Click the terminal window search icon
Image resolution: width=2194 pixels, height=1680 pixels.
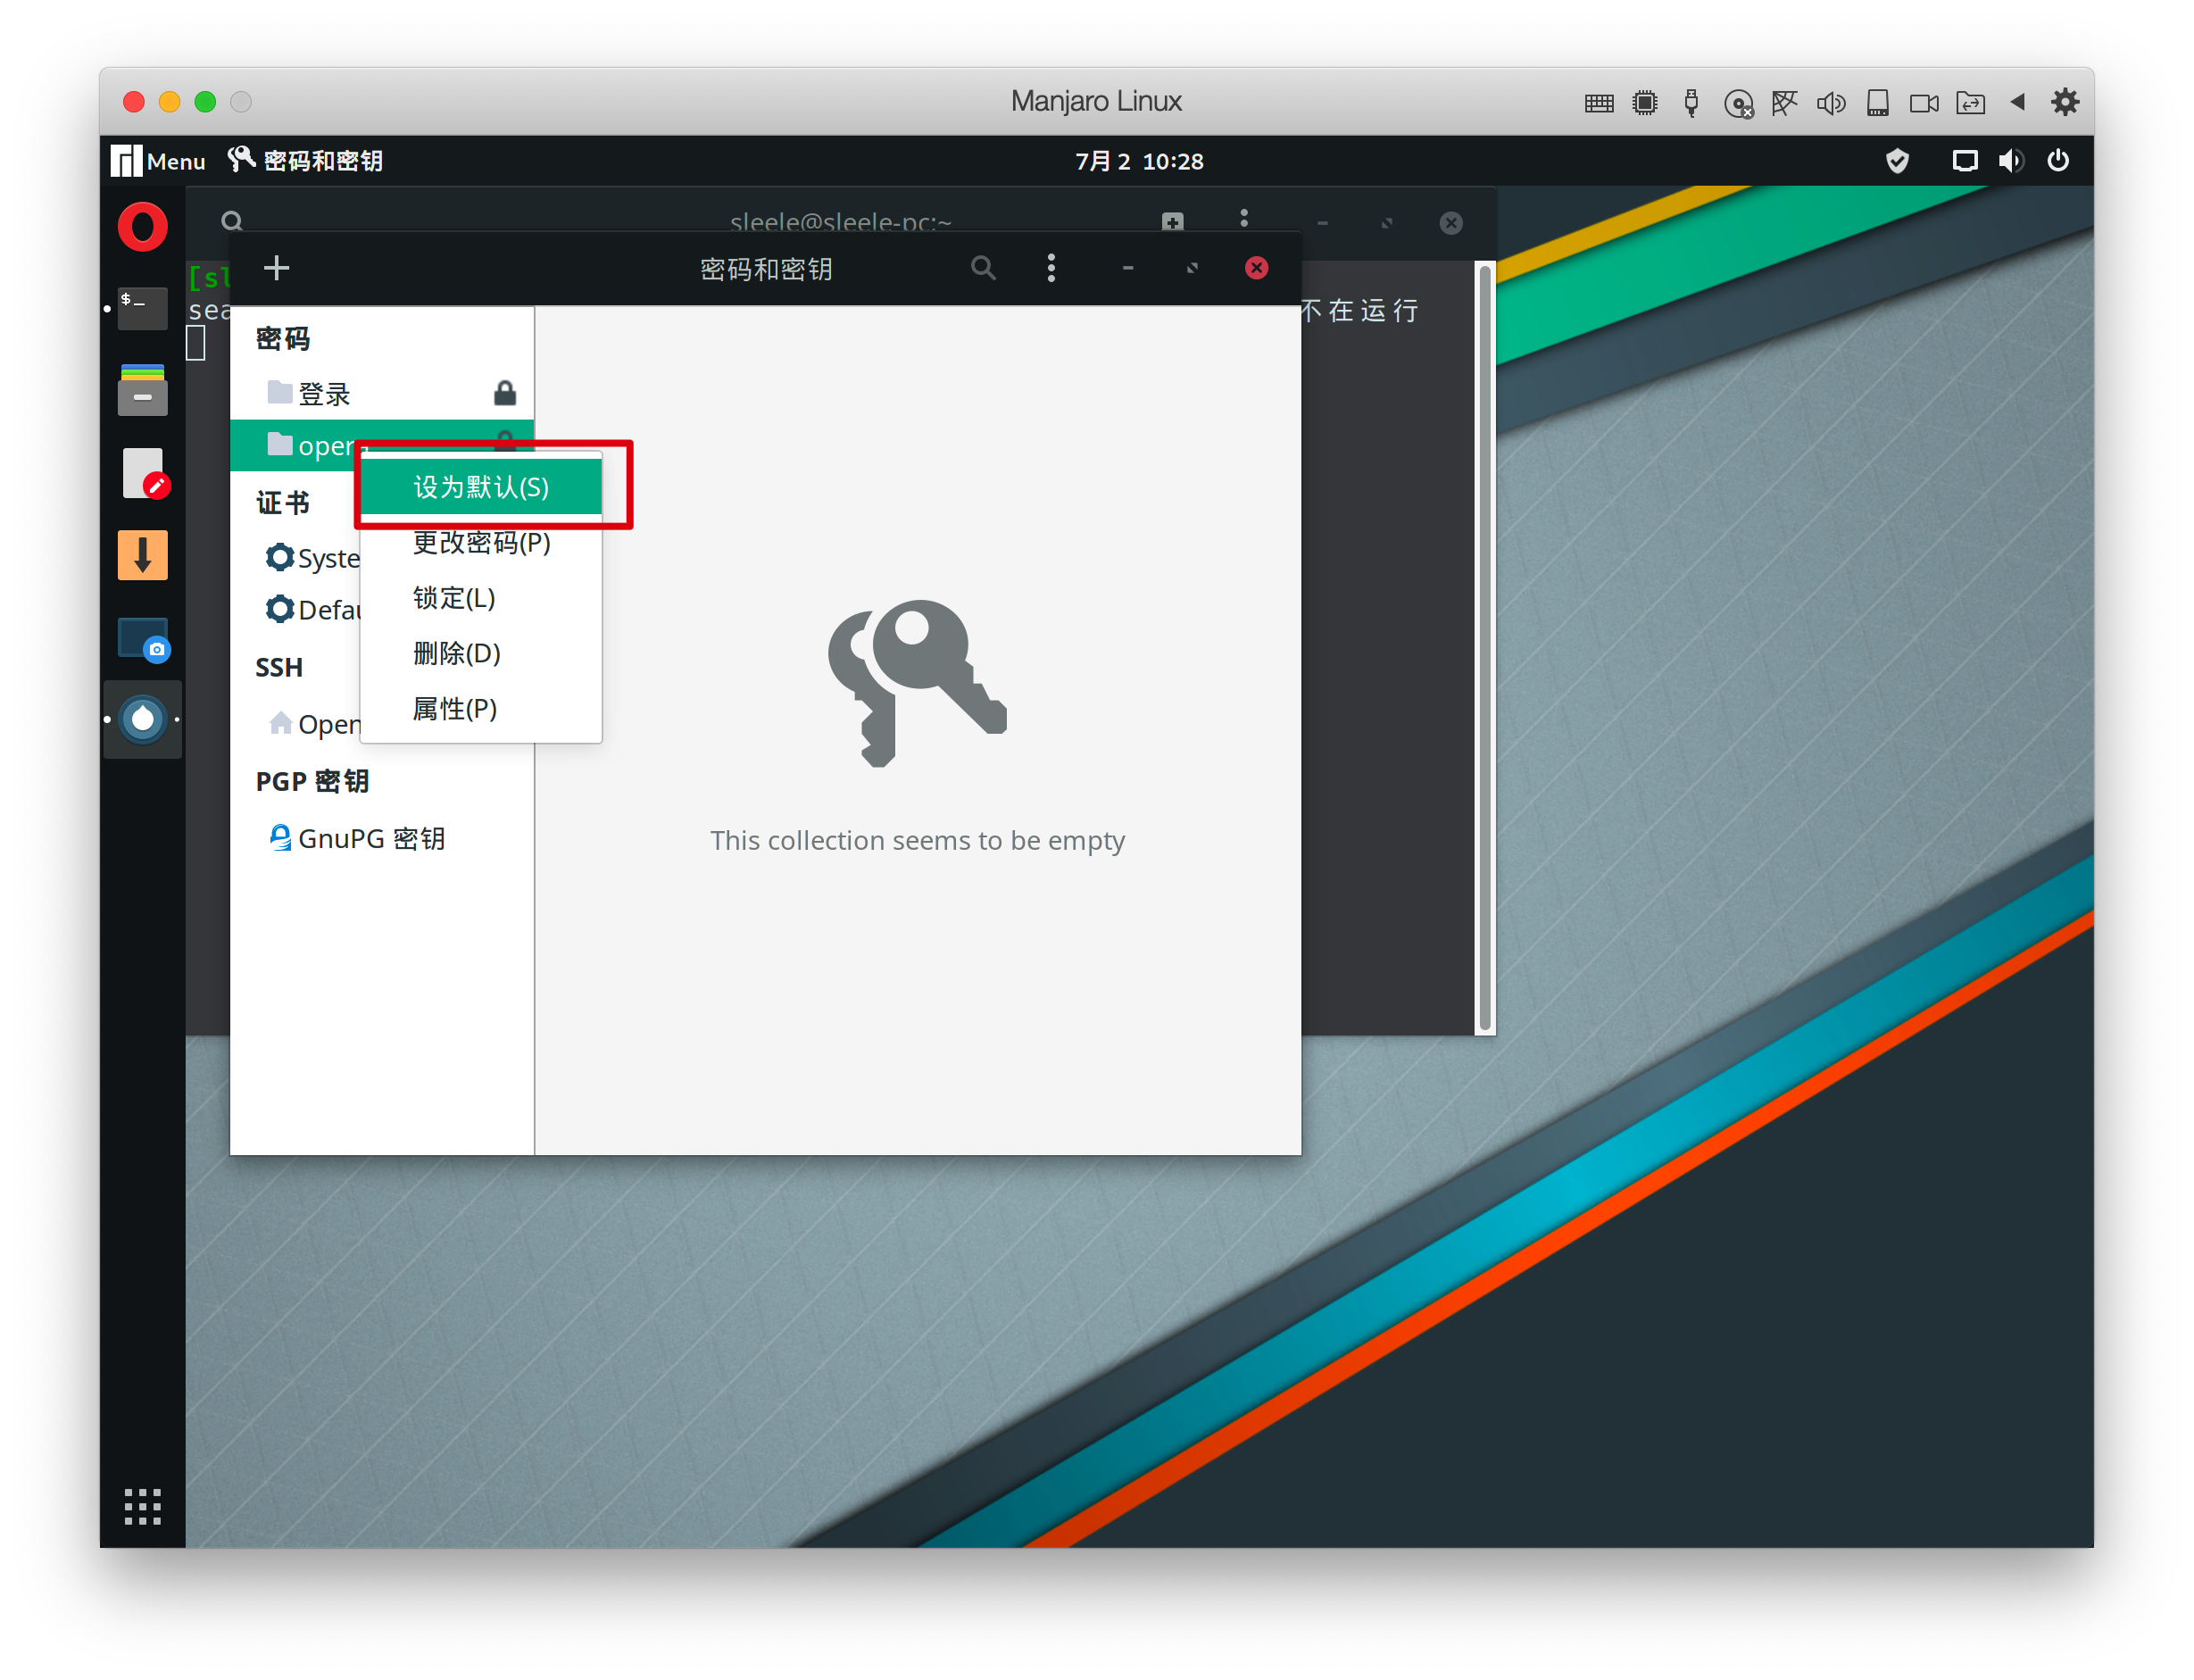(232, 221)
